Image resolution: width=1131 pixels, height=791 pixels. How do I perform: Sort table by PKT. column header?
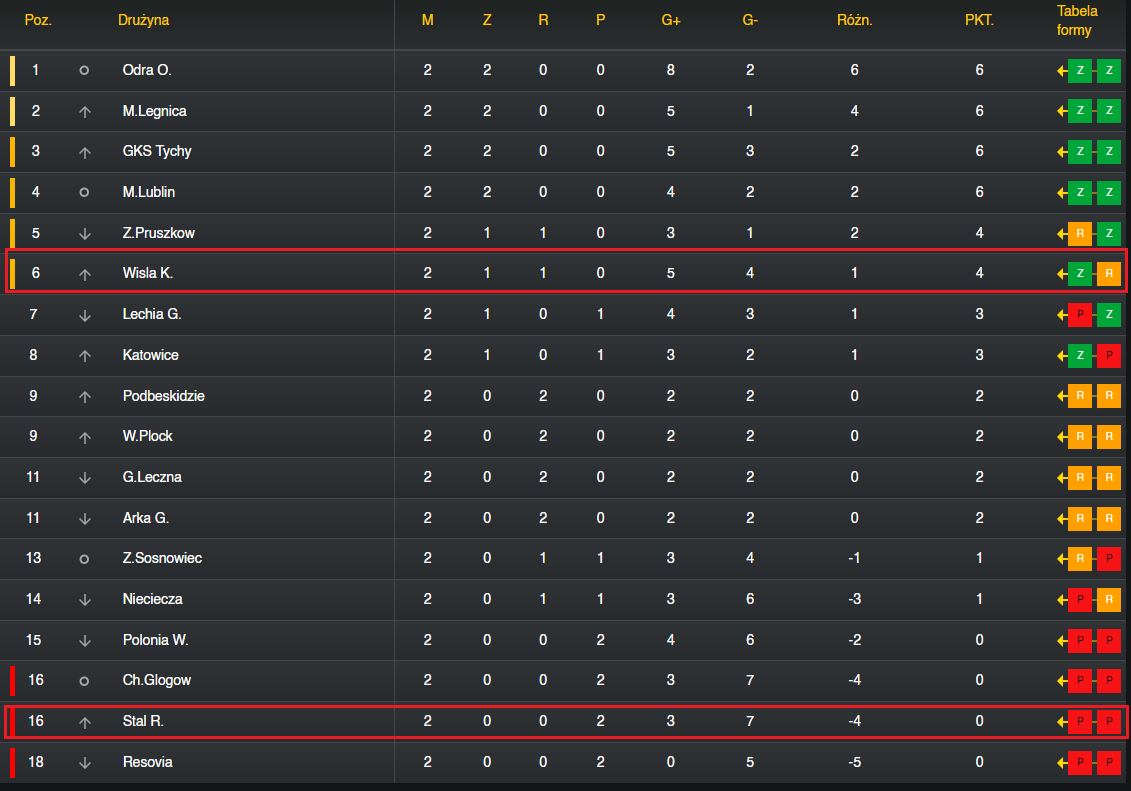click(x=979, y=20)
